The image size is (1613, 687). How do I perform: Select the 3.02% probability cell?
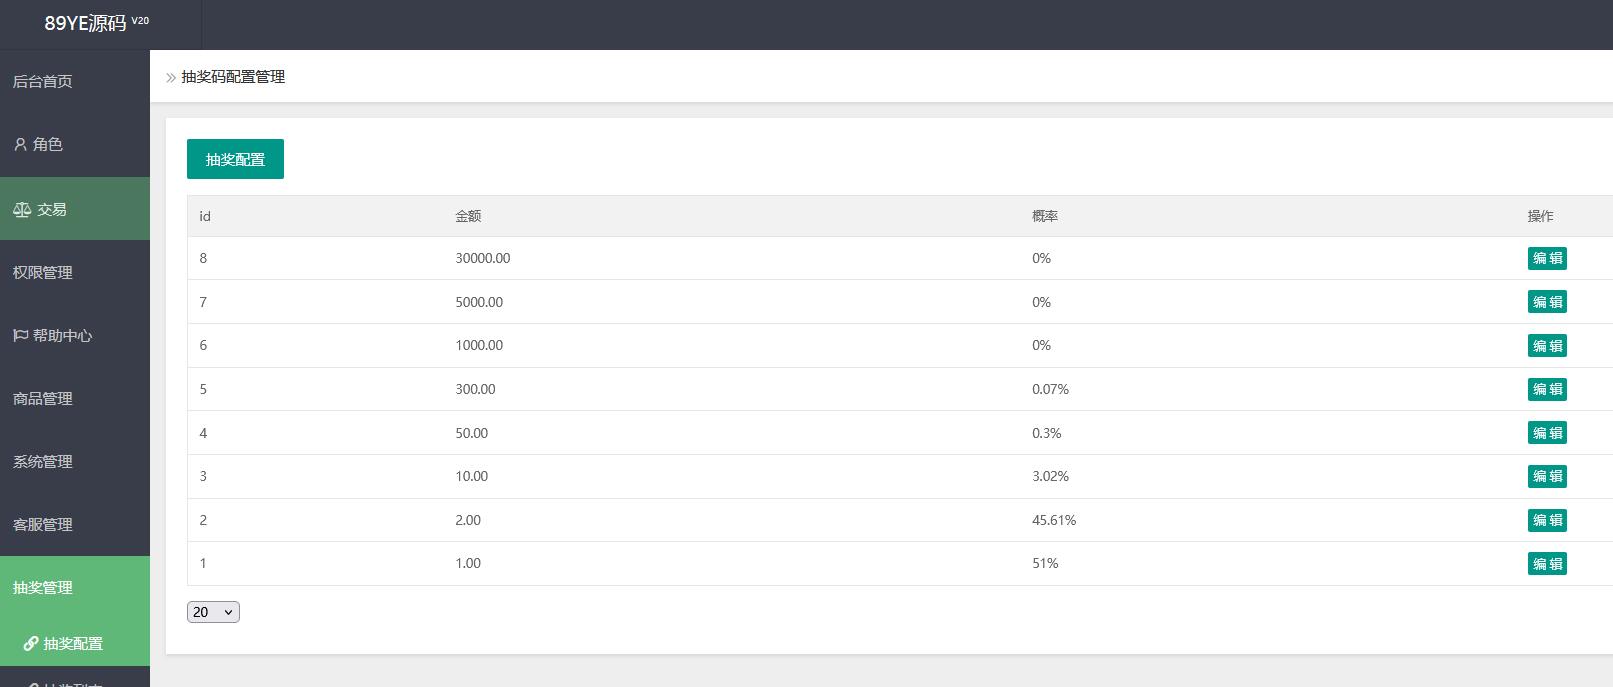1050,476
